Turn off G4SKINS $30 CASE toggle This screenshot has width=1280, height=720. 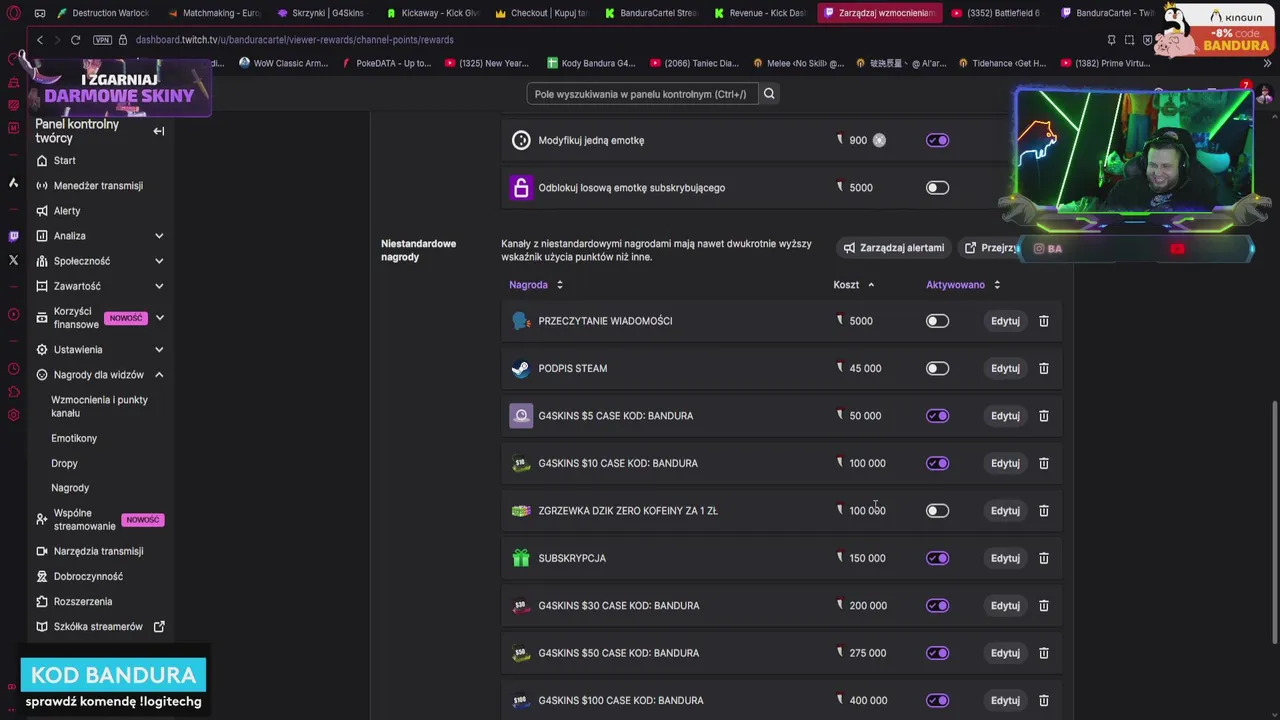(x=937, y=606)
